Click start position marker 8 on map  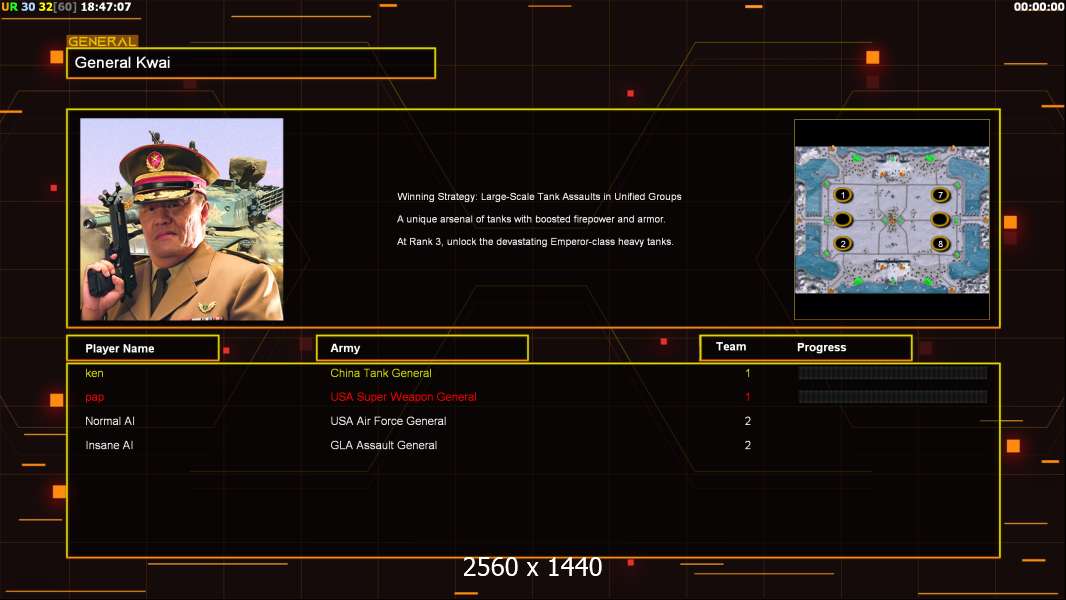click(940, 244)
